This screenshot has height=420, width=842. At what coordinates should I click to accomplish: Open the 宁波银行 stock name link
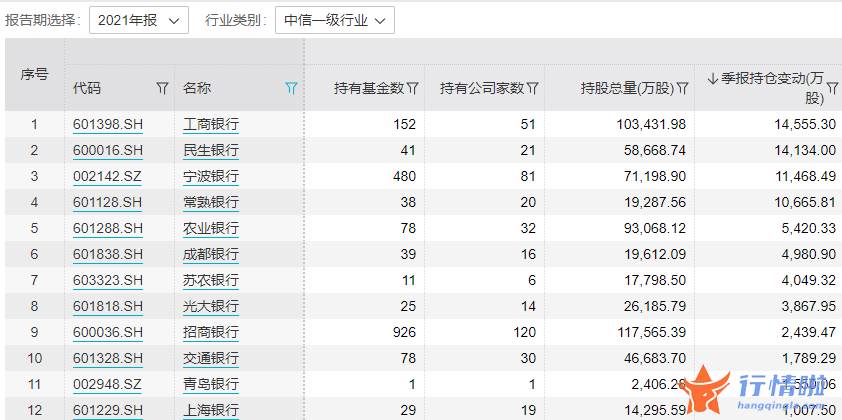tap(210, 176)
